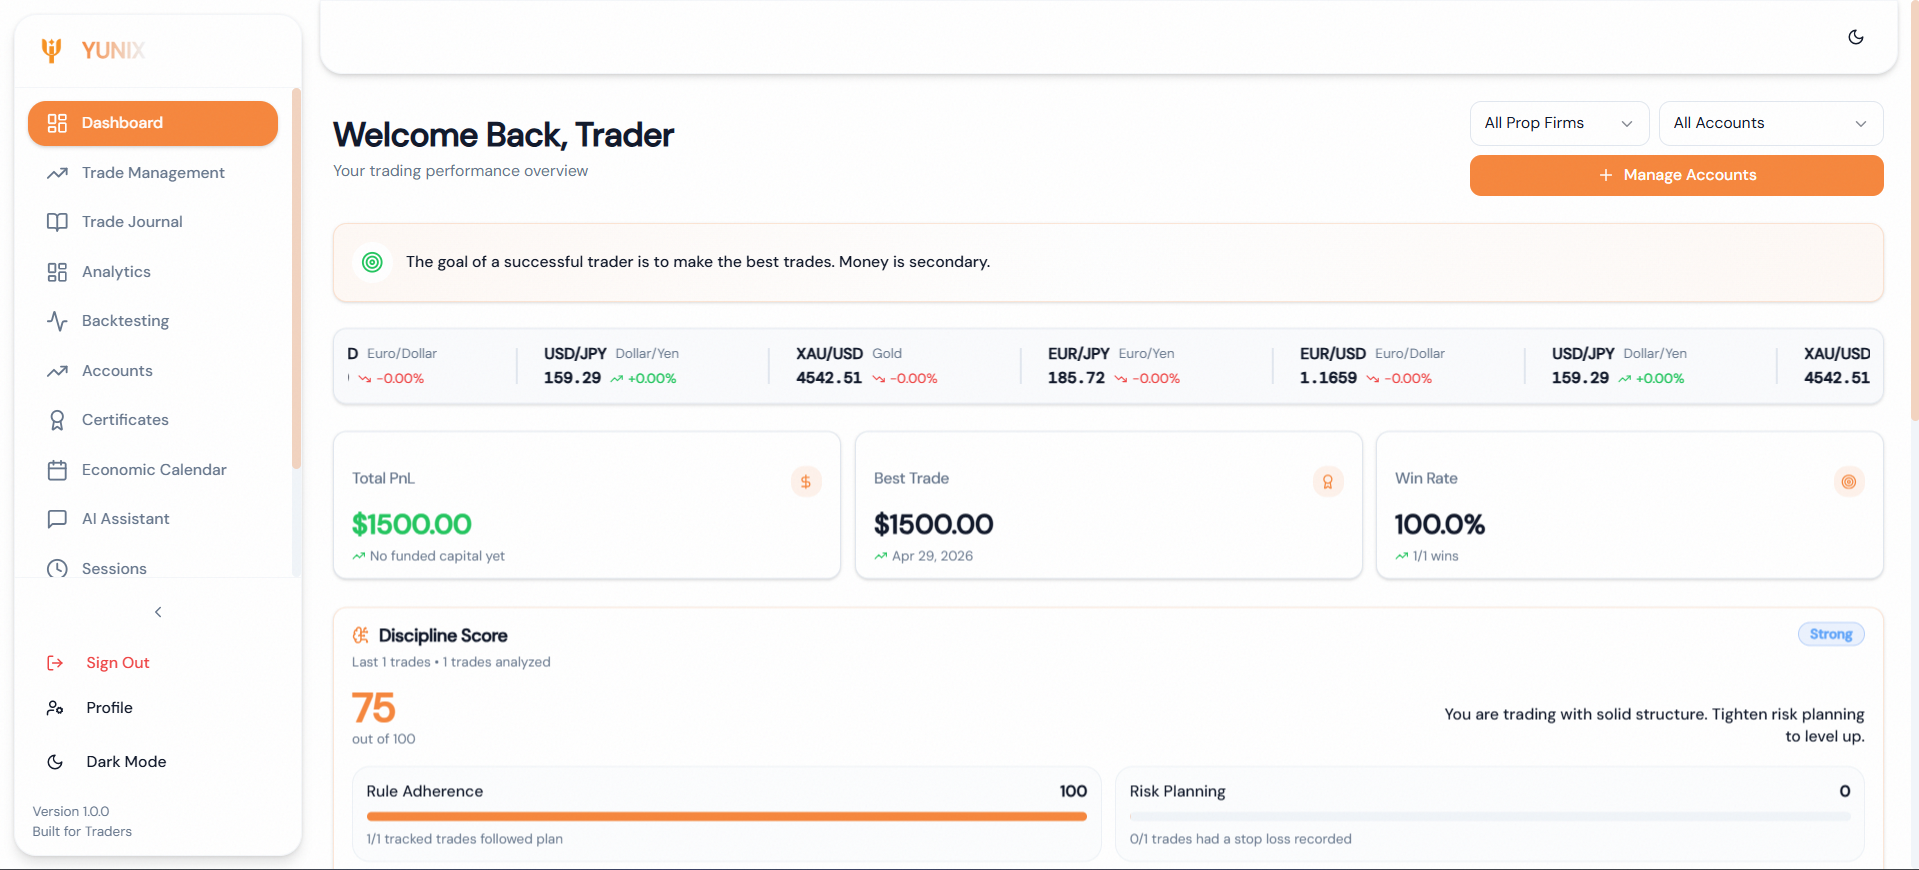Click the green target icon in quote banner
Image resolution: width=1919 pixels, height=870 pixels.
(372, 262)
